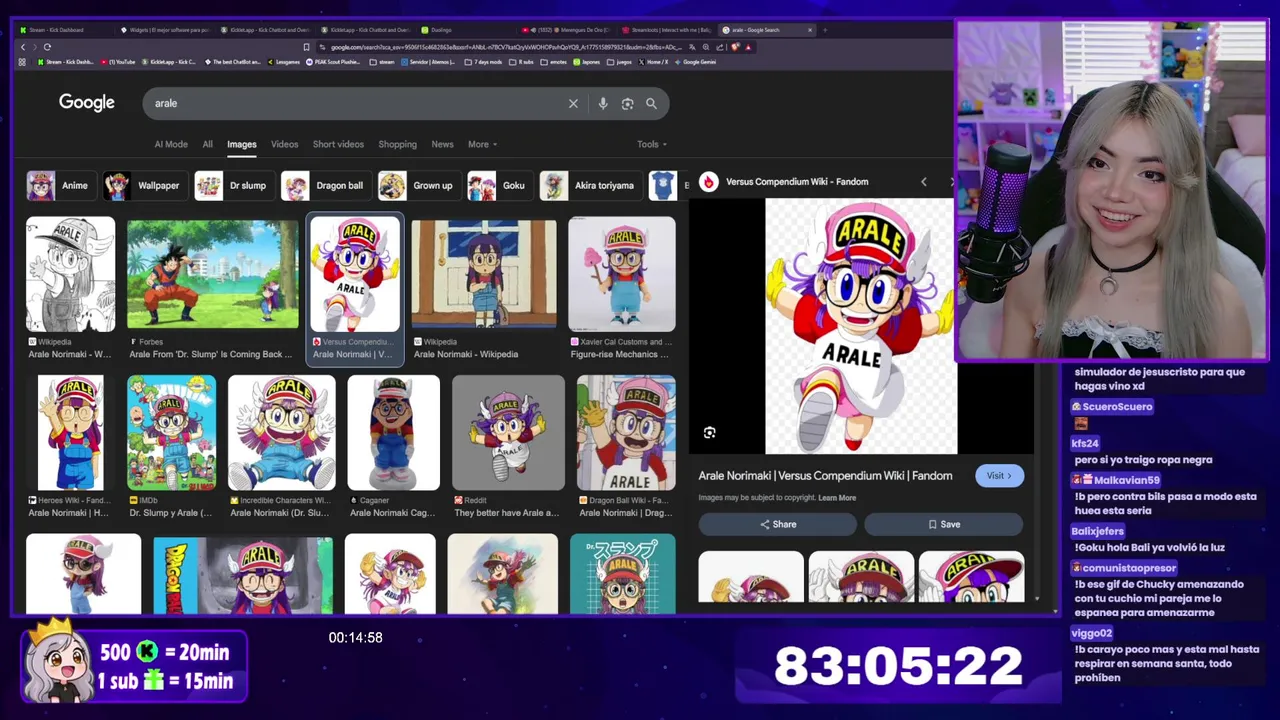The height and width of the screenshot is (720, 1280).
Task: Open the IMDb Dr. Slump y Arale thumbnail
Action: 171,433
